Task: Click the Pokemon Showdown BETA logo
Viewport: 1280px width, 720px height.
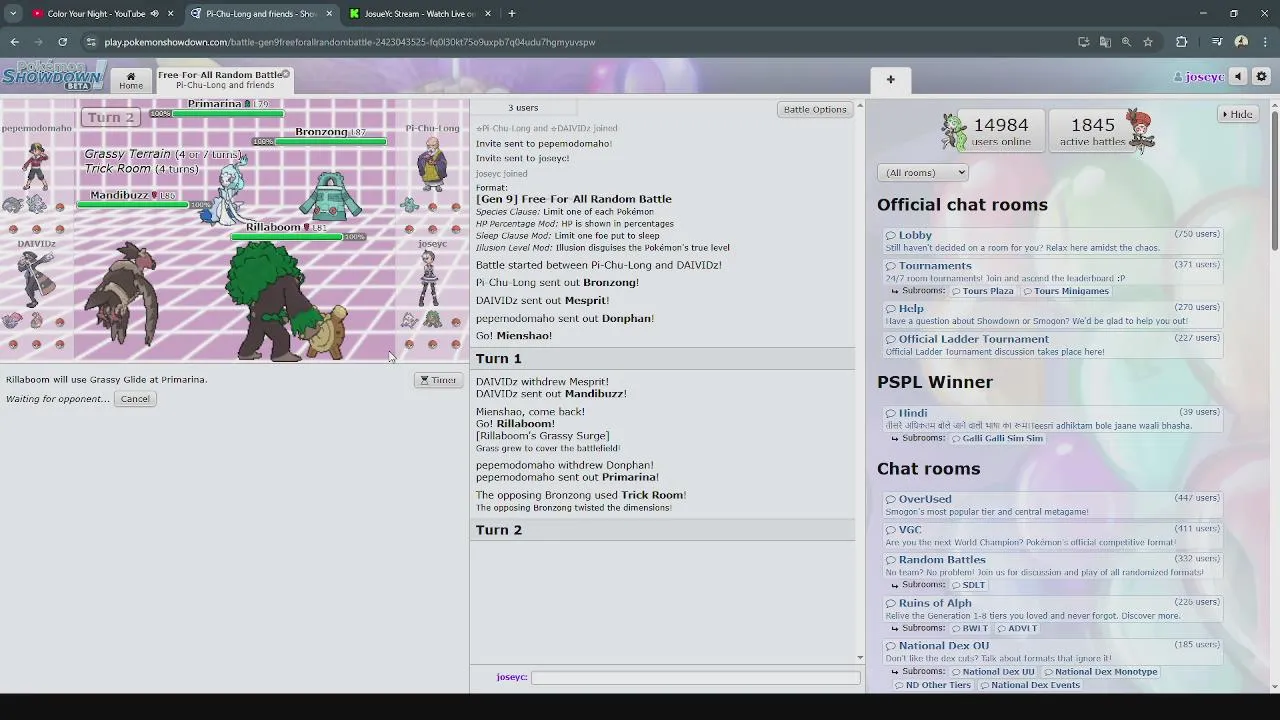Action: click(x=53, y=76)
